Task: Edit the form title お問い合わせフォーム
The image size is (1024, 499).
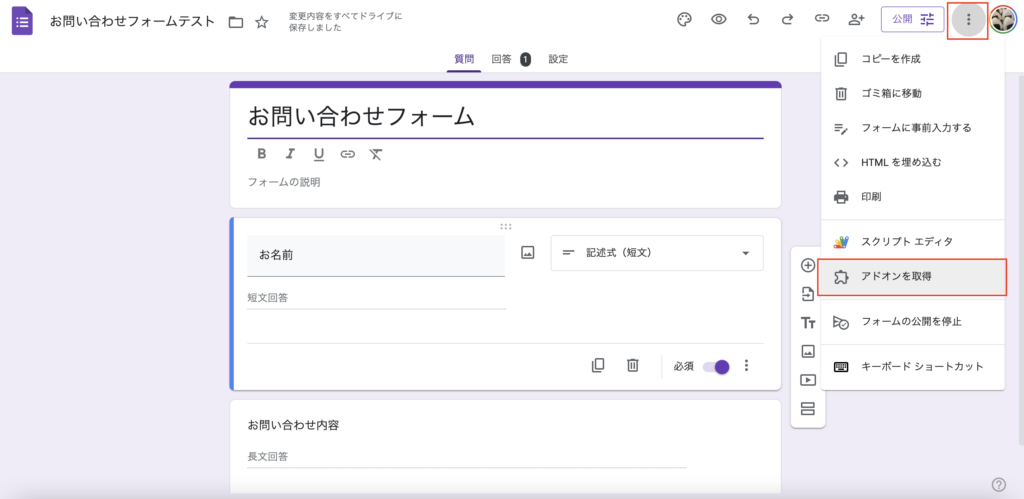Action: coord(505,116)
